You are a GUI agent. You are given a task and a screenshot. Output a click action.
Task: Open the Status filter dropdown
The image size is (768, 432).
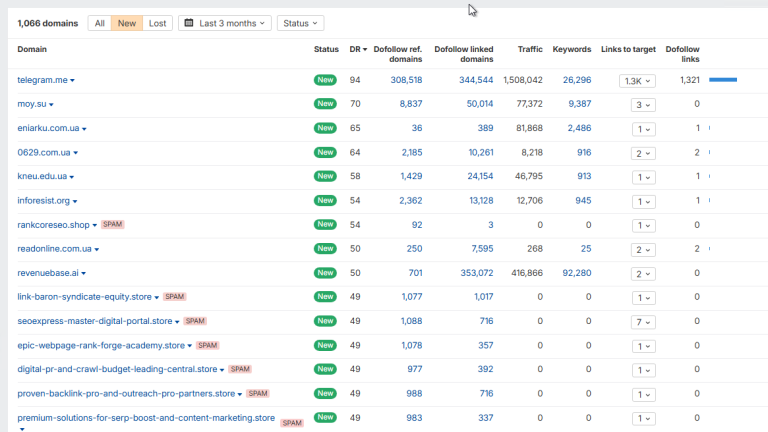(x=300, y=23)
